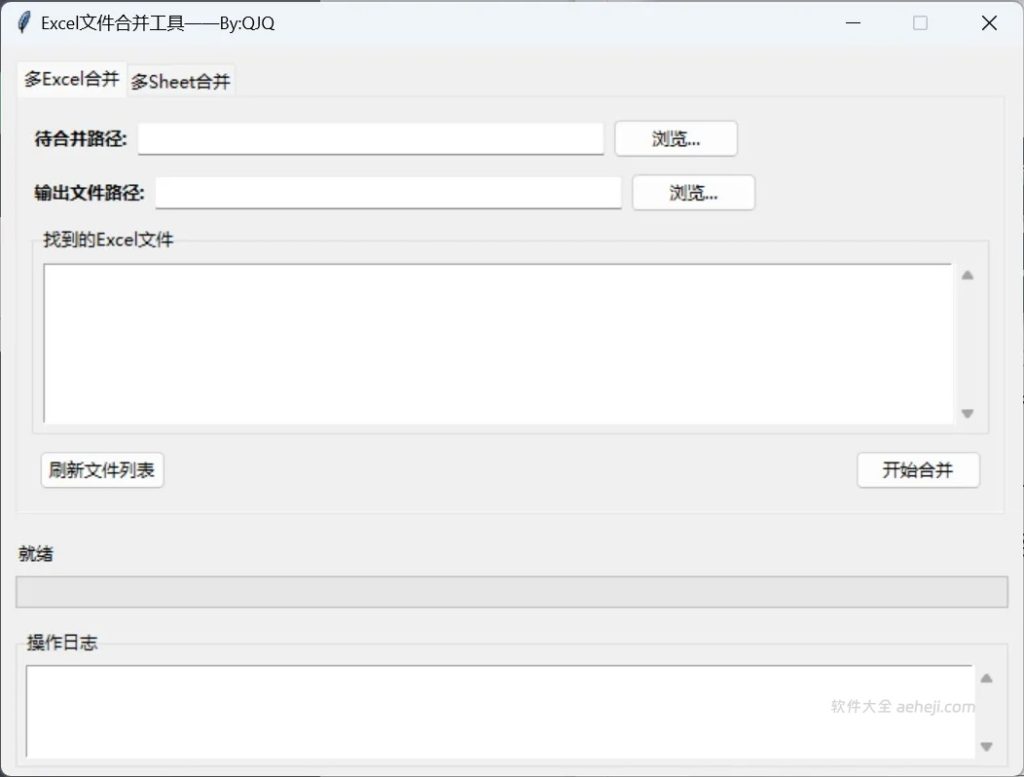Click the minimize button in the title bar
The height and width of the screenshot is (777, 1024).
(851, 22)
